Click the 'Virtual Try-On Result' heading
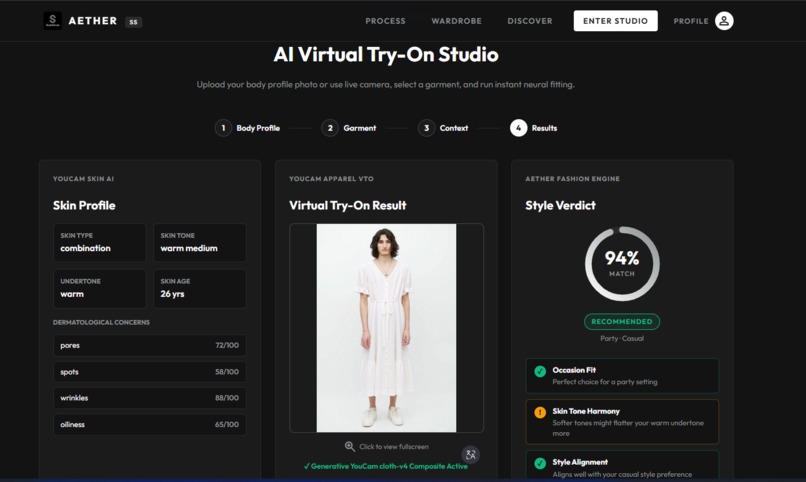Image resolution: width=806 pixels, height=482 pixels. tap(347, 206)
